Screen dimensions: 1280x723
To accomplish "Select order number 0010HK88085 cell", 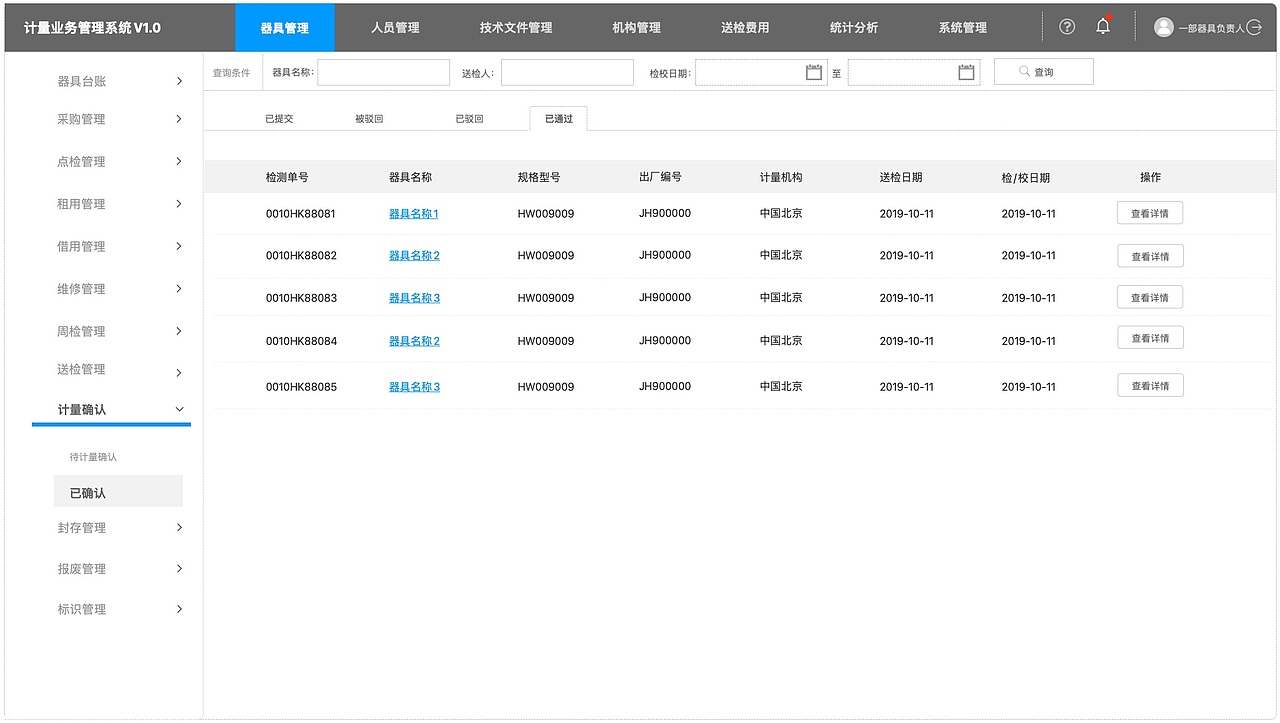I will click(301, 387).
